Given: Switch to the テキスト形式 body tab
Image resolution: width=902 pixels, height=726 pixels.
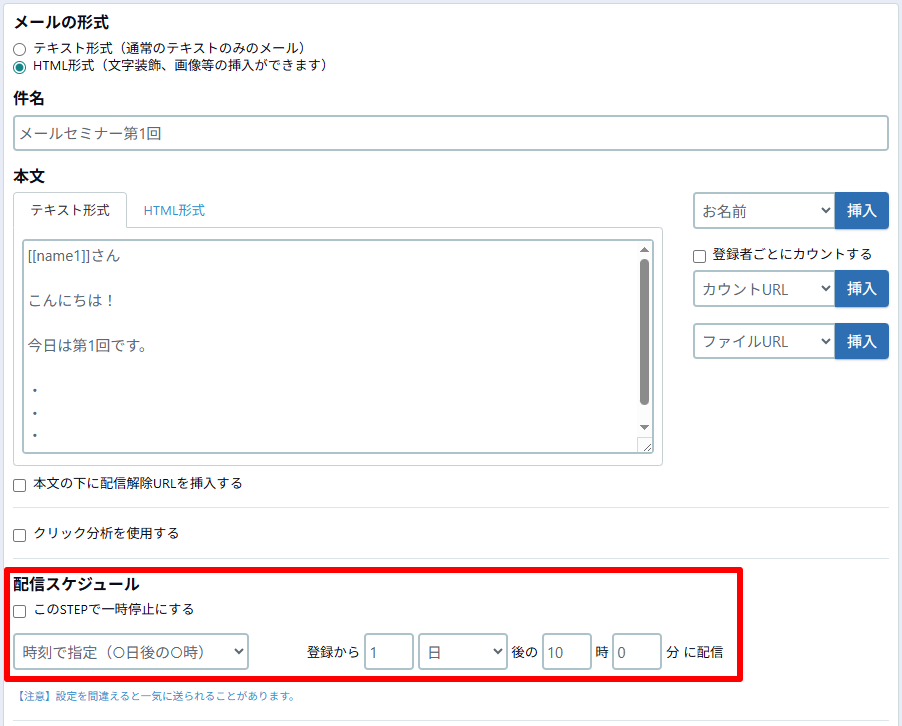Looking at the screenshot, I should [x=70, y=210].
